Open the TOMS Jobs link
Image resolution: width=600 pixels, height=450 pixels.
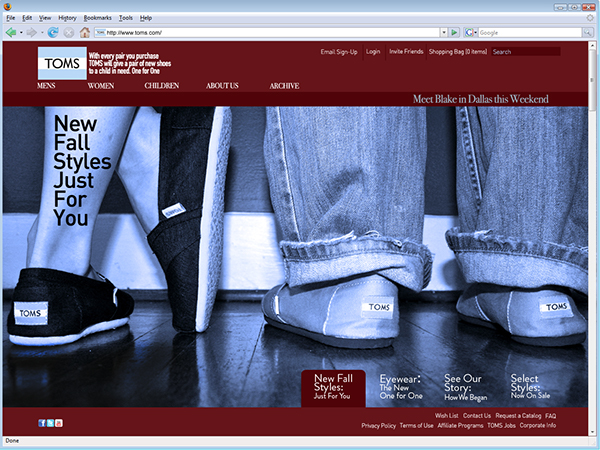tap(501, 426)
